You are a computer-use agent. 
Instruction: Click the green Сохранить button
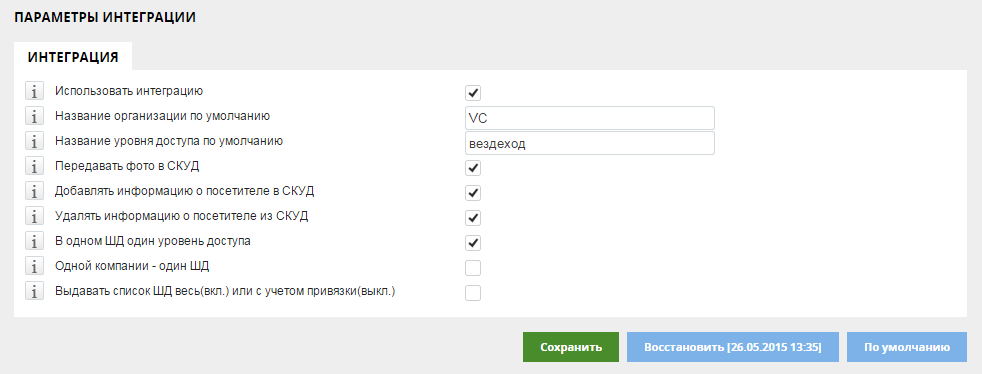(x=571, y=347)
